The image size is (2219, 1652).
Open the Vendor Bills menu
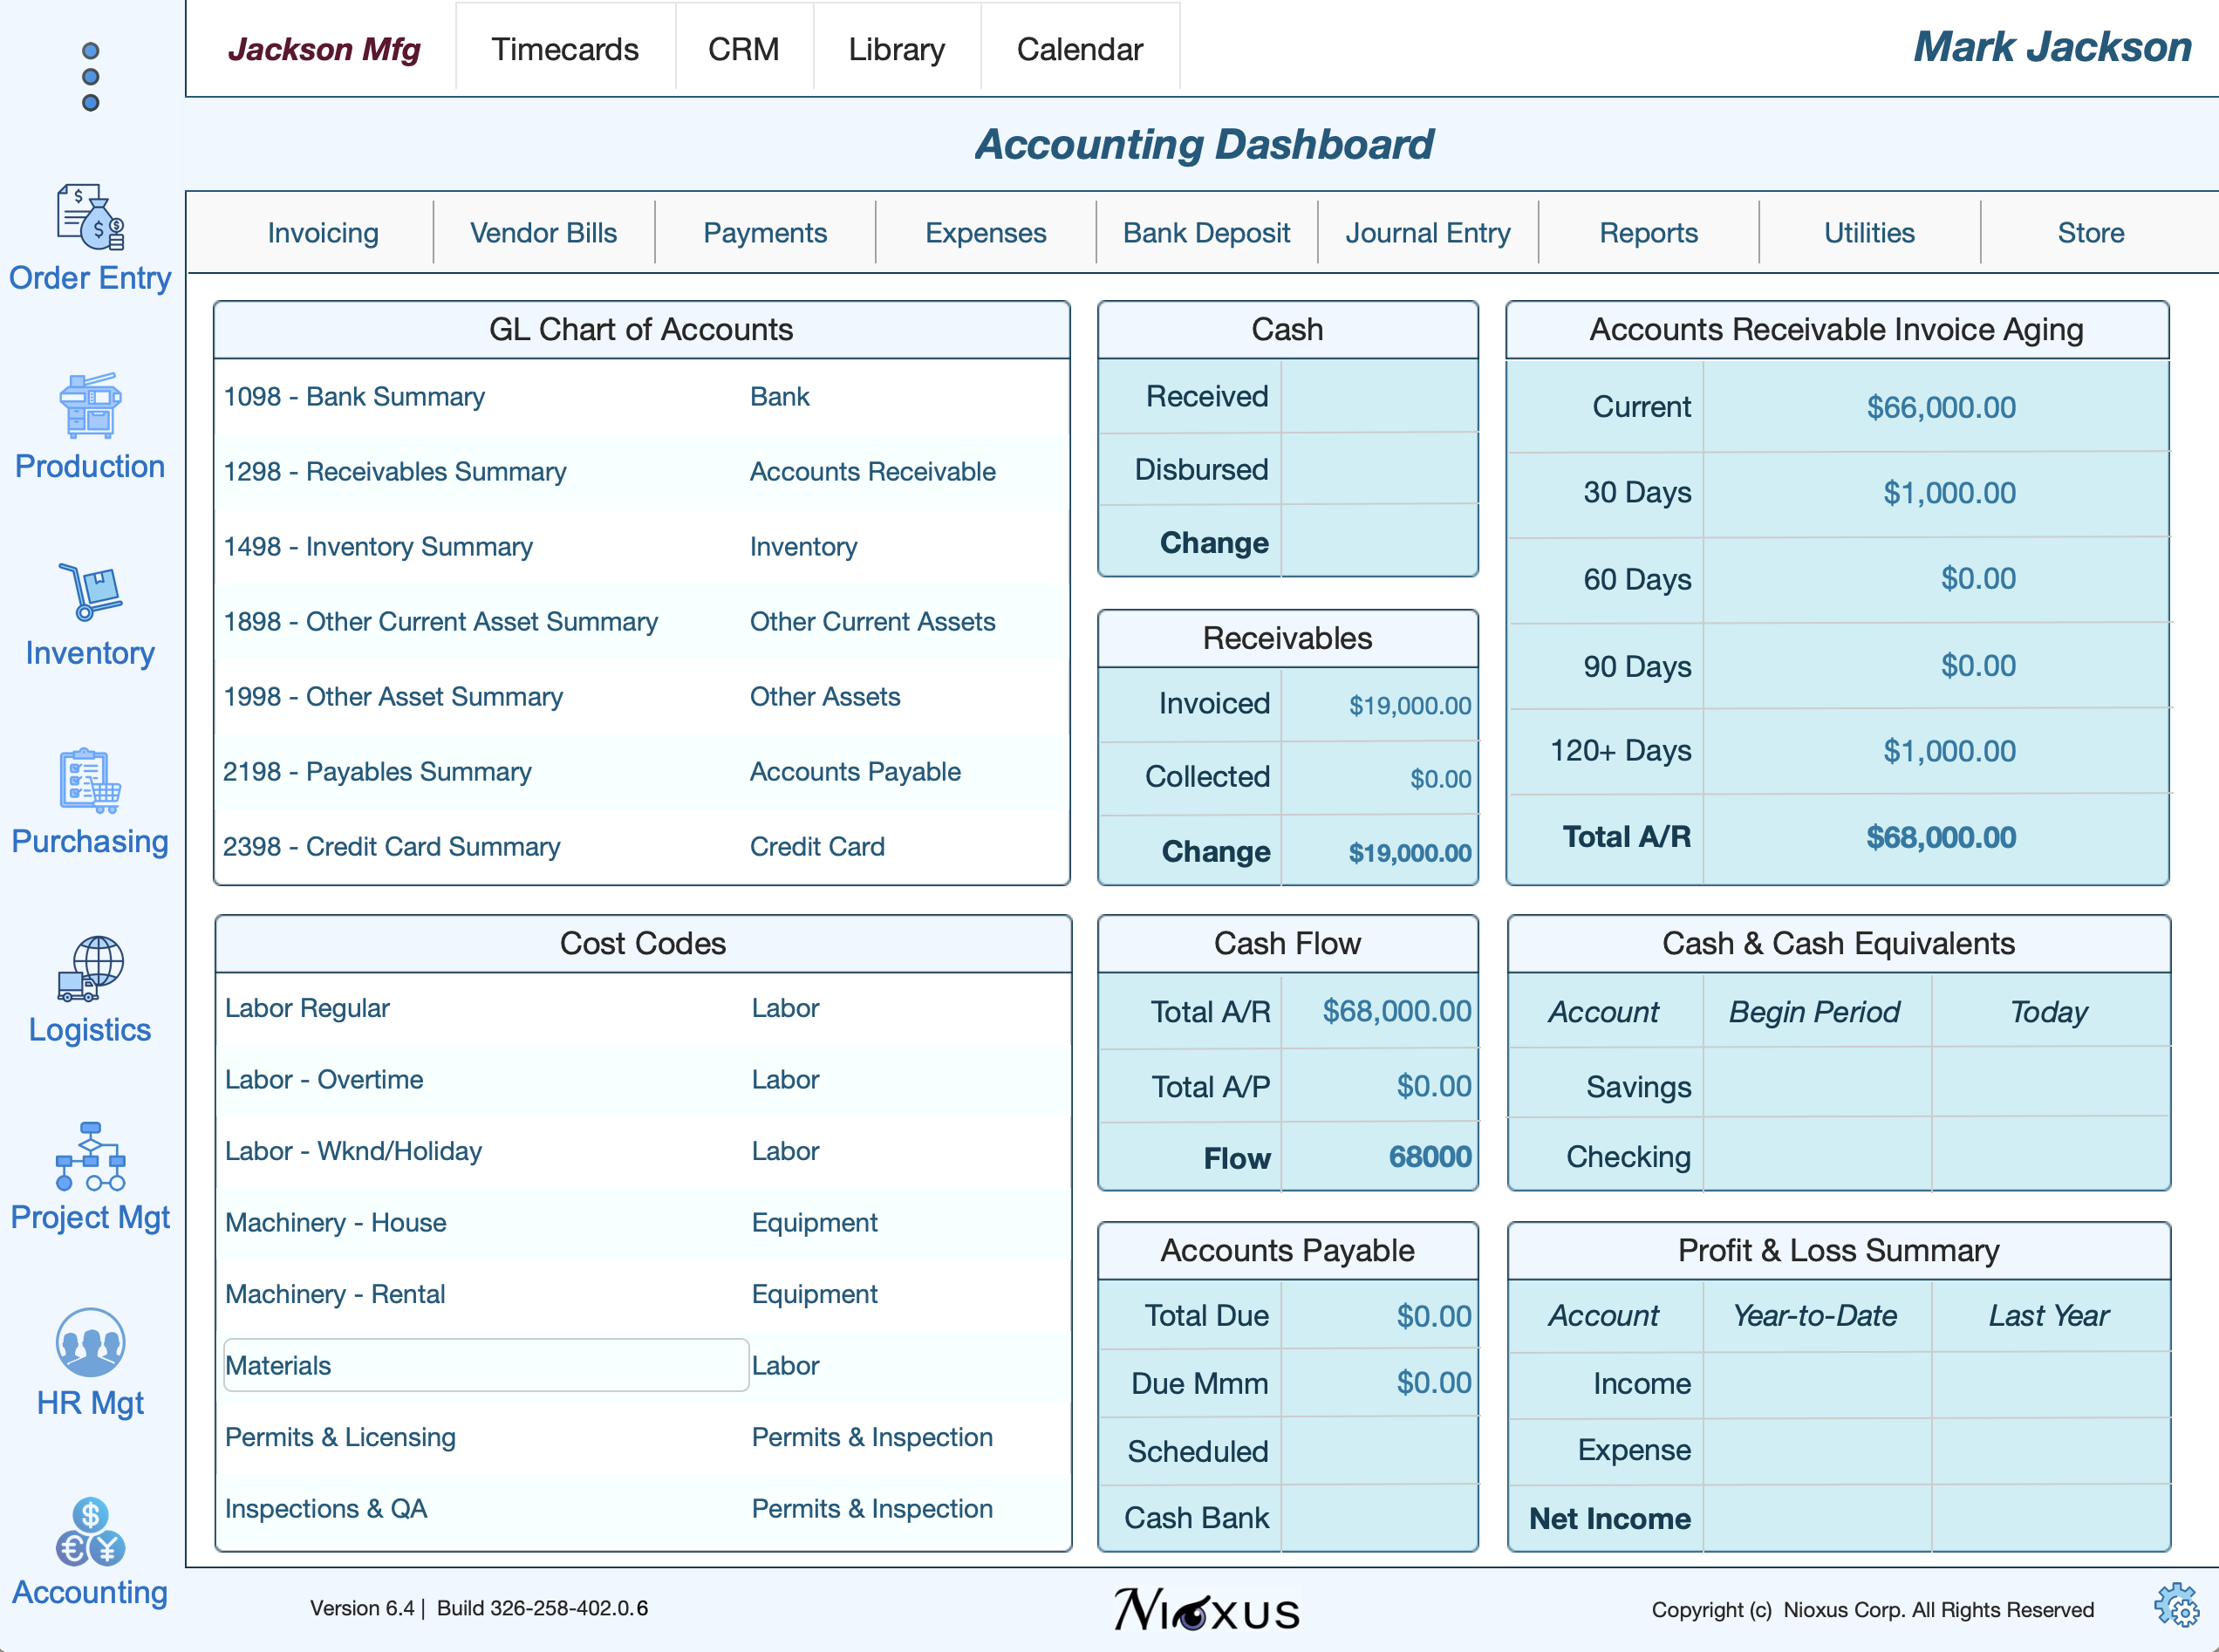click(543, 233)
